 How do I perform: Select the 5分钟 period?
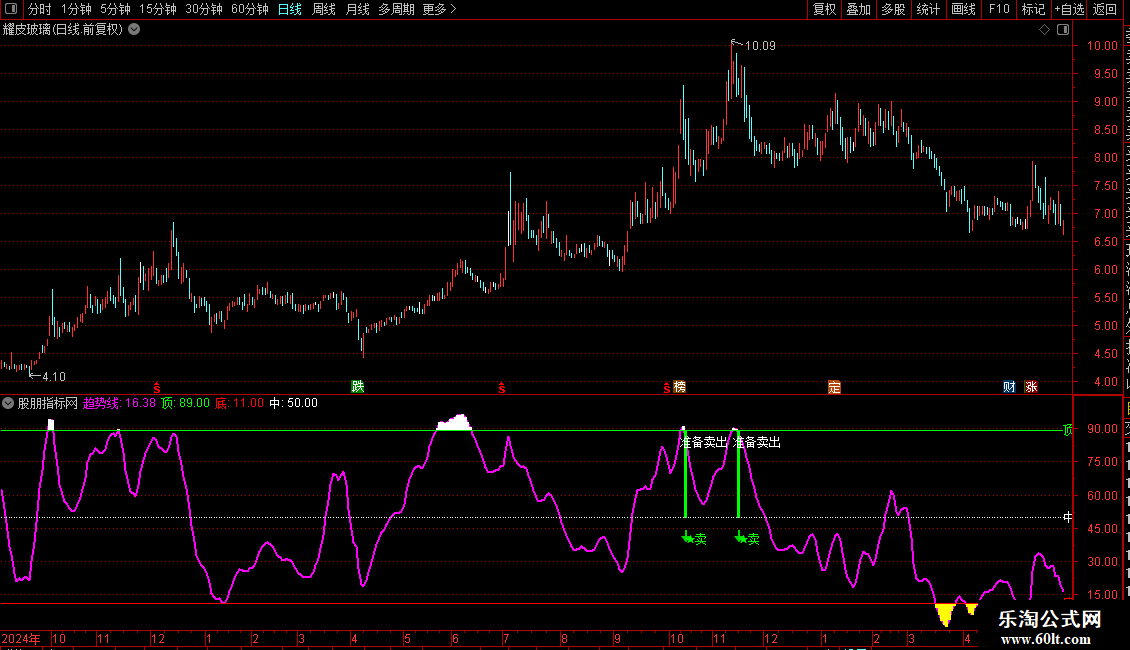point(115,9)
